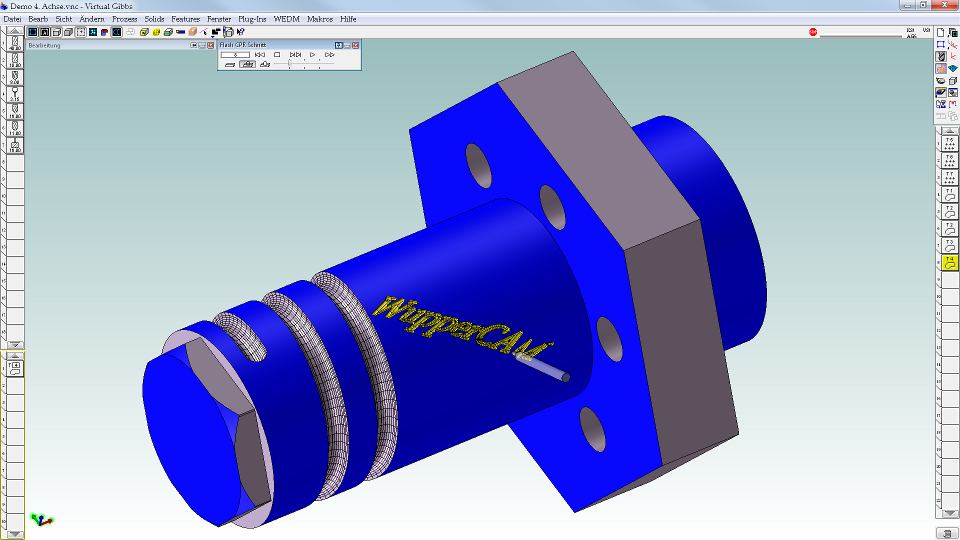Click the progress bar beside stop icon
This screenshot has width=960, height=540.
[861, 34]
